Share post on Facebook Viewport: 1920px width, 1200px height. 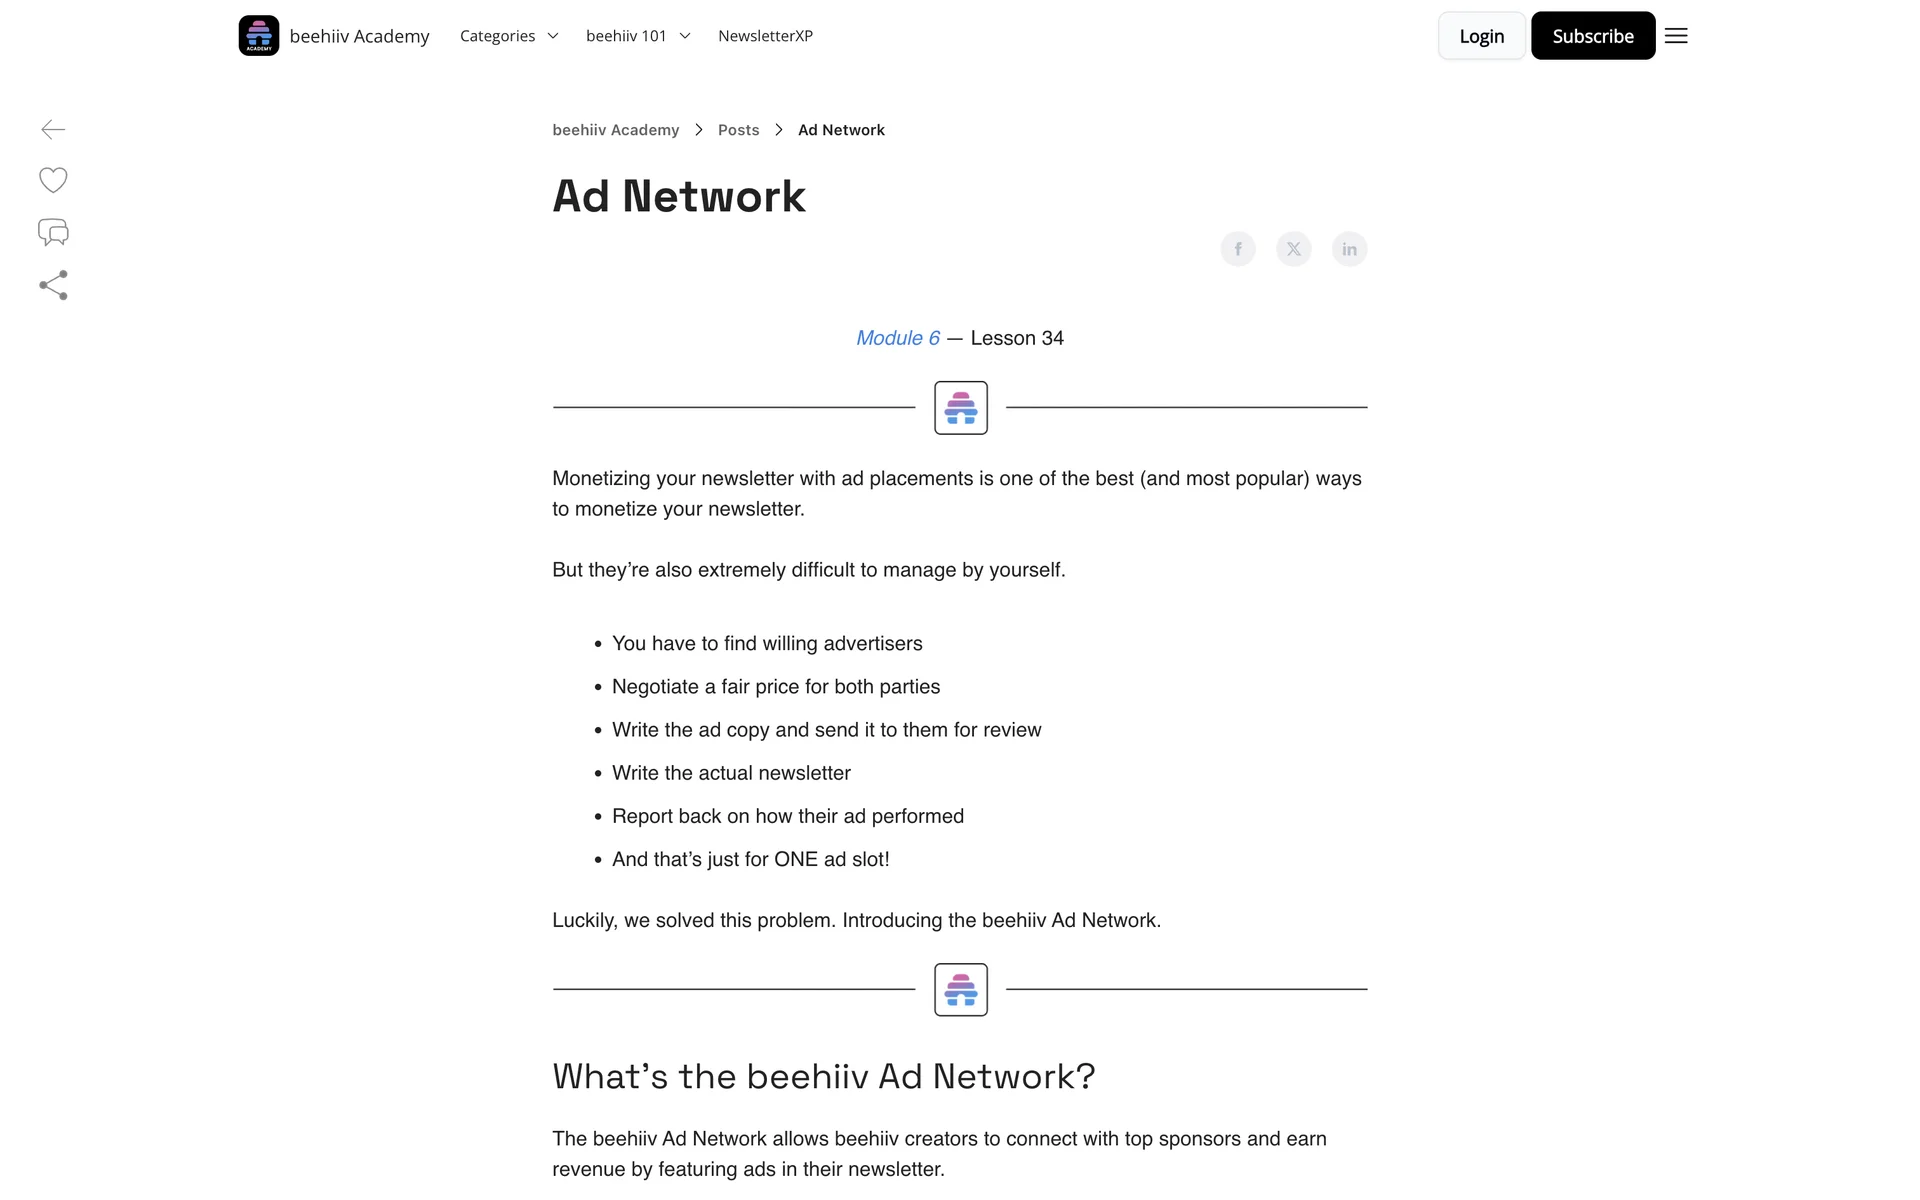[x=1238, y=249]
